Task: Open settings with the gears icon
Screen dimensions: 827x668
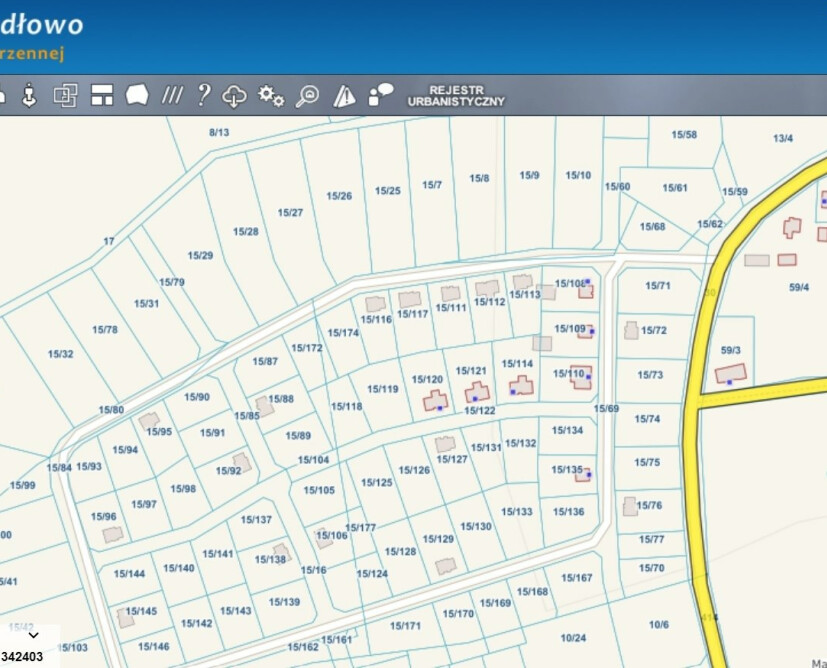Action: 271,96
